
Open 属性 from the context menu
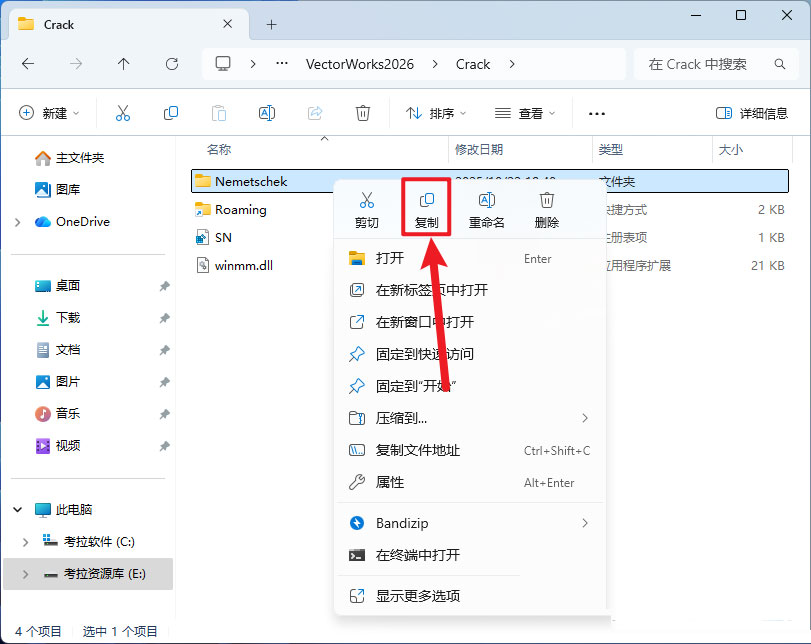tap(470, 483)
